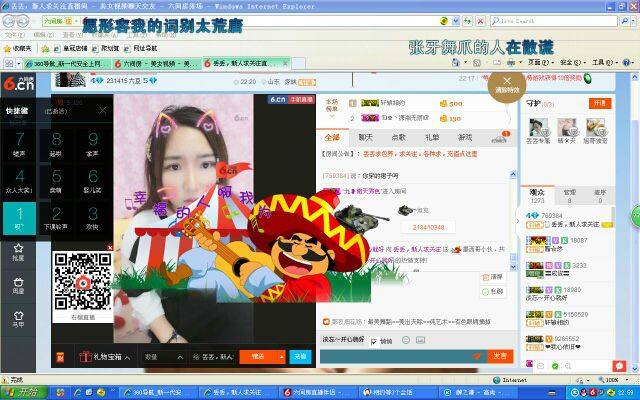Switch to the 360导航 browser tab

coord(67,63)
